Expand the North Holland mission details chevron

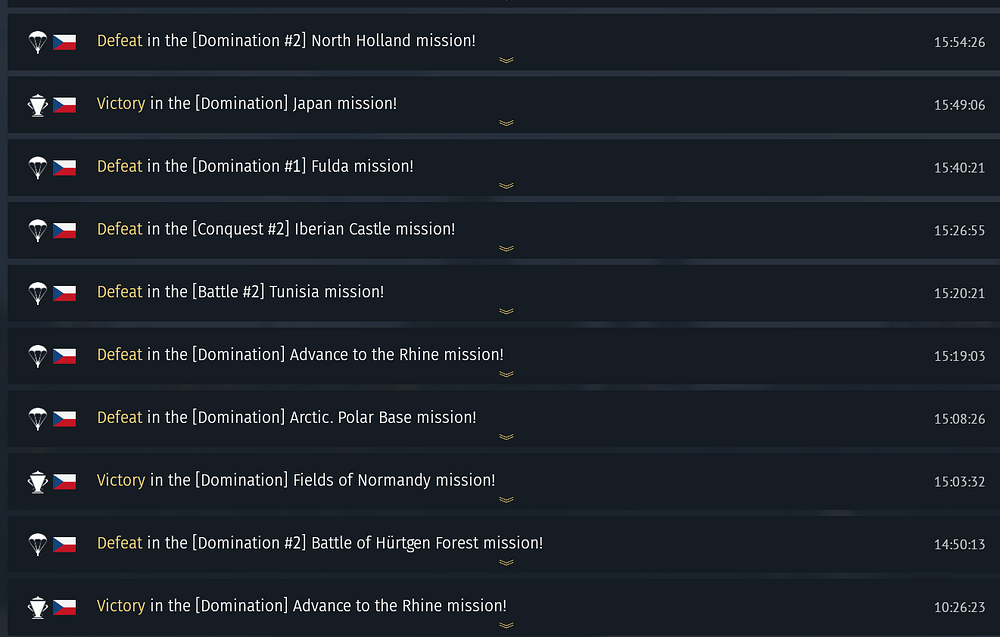point(506,61)
